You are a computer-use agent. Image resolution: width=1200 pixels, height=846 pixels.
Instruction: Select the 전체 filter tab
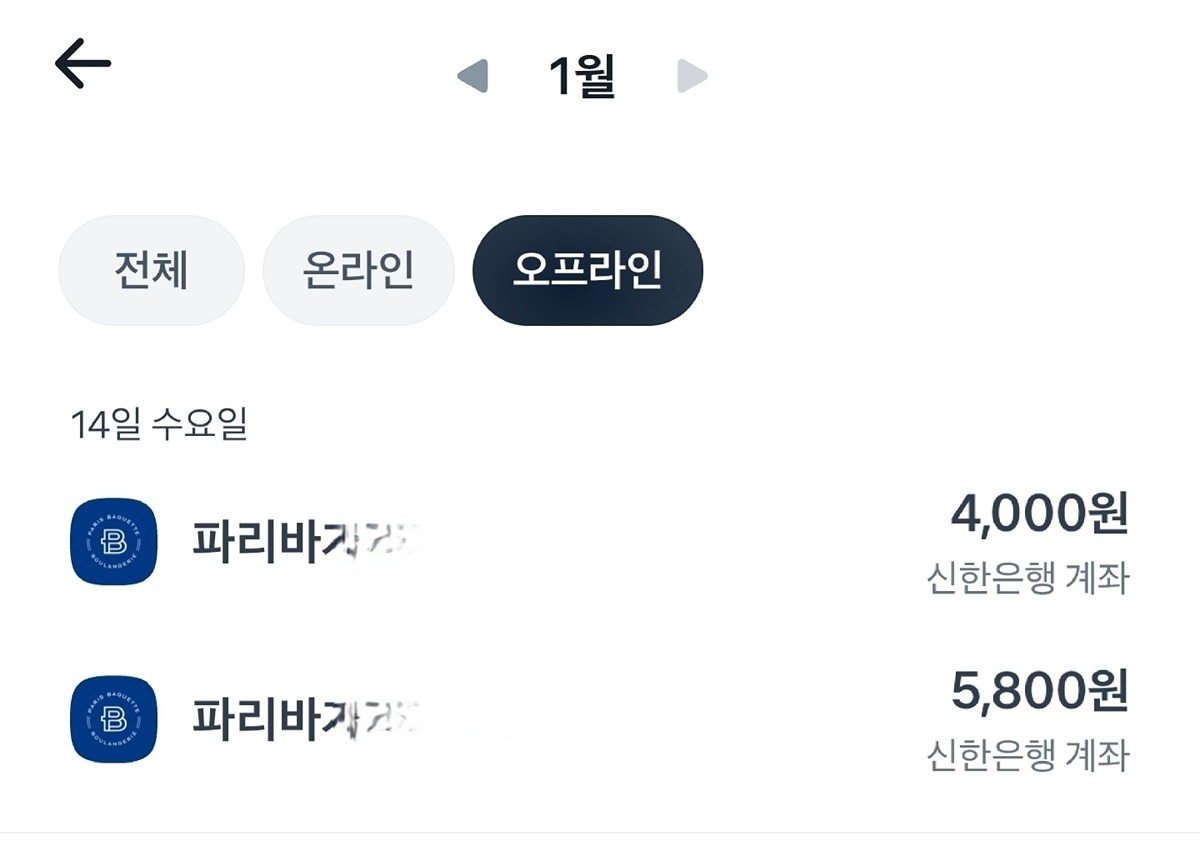click(x=151, y=270)
